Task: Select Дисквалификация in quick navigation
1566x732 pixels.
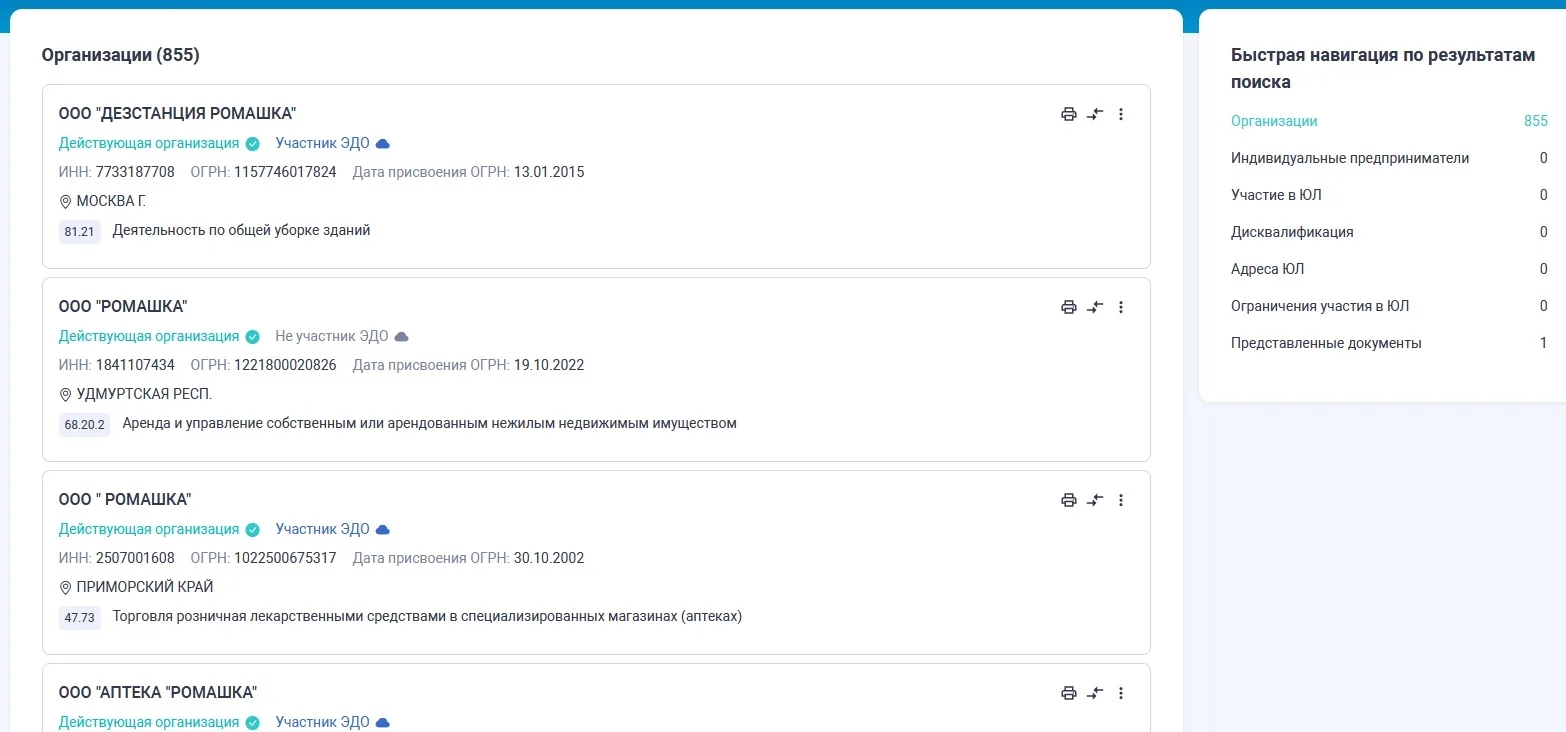Action: tap(1292, 232)
